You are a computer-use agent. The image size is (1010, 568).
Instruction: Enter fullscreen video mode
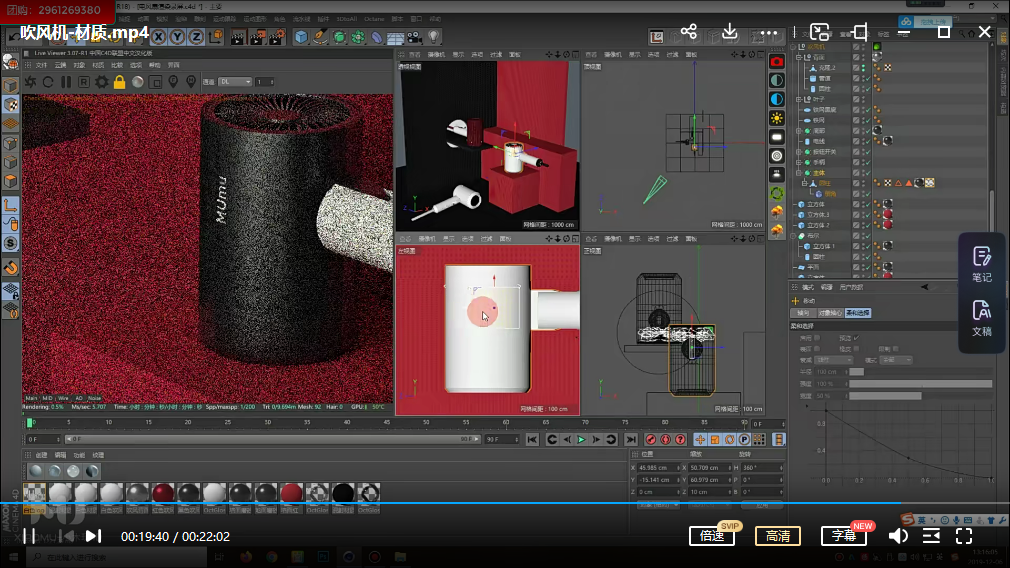click(964, 536)
